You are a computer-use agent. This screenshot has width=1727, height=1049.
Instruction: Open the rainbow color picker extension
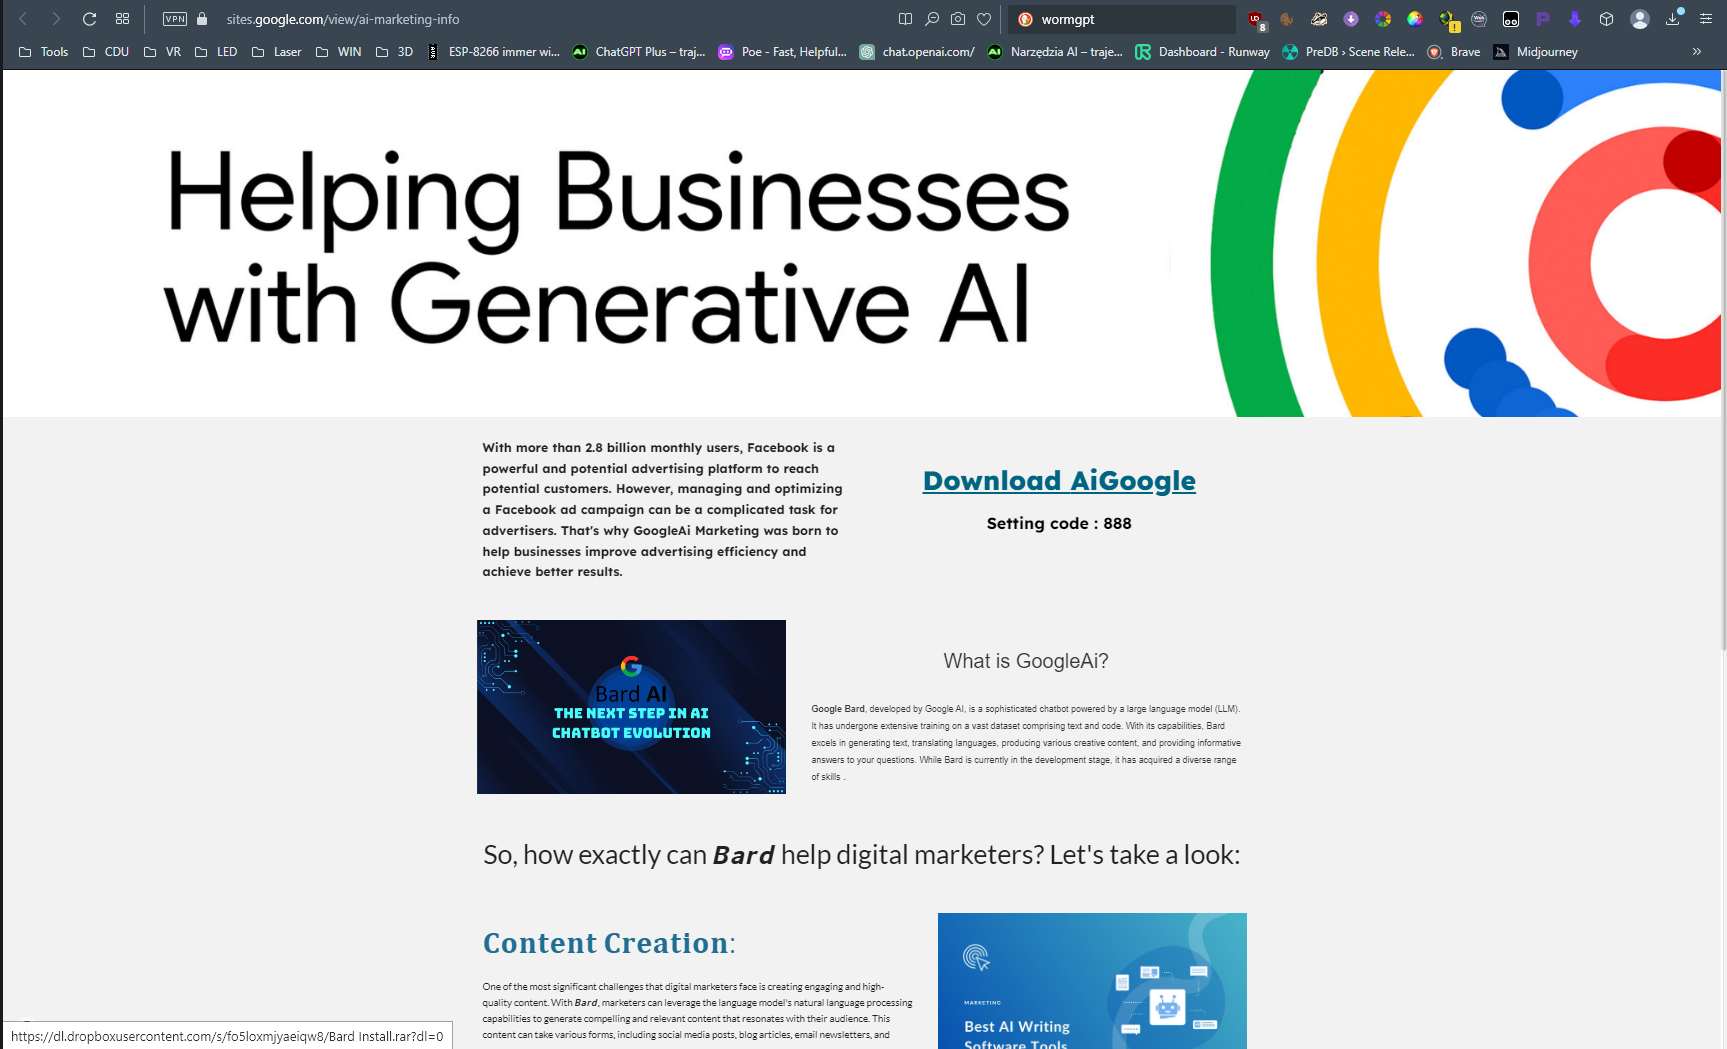pos(1415,19)
